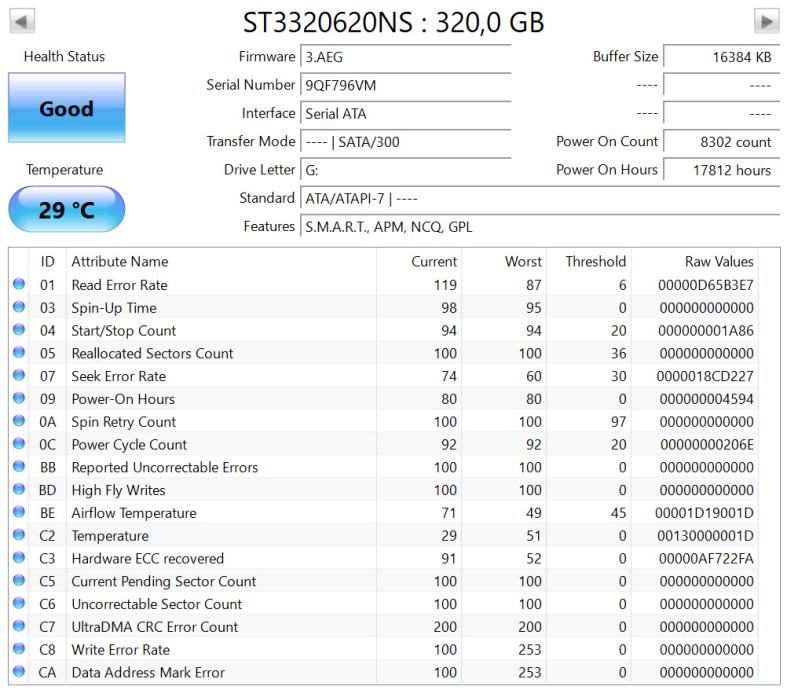Click the Interface field showing Serial ATA
Screen dimensions: 787x690
coord(406,113)
